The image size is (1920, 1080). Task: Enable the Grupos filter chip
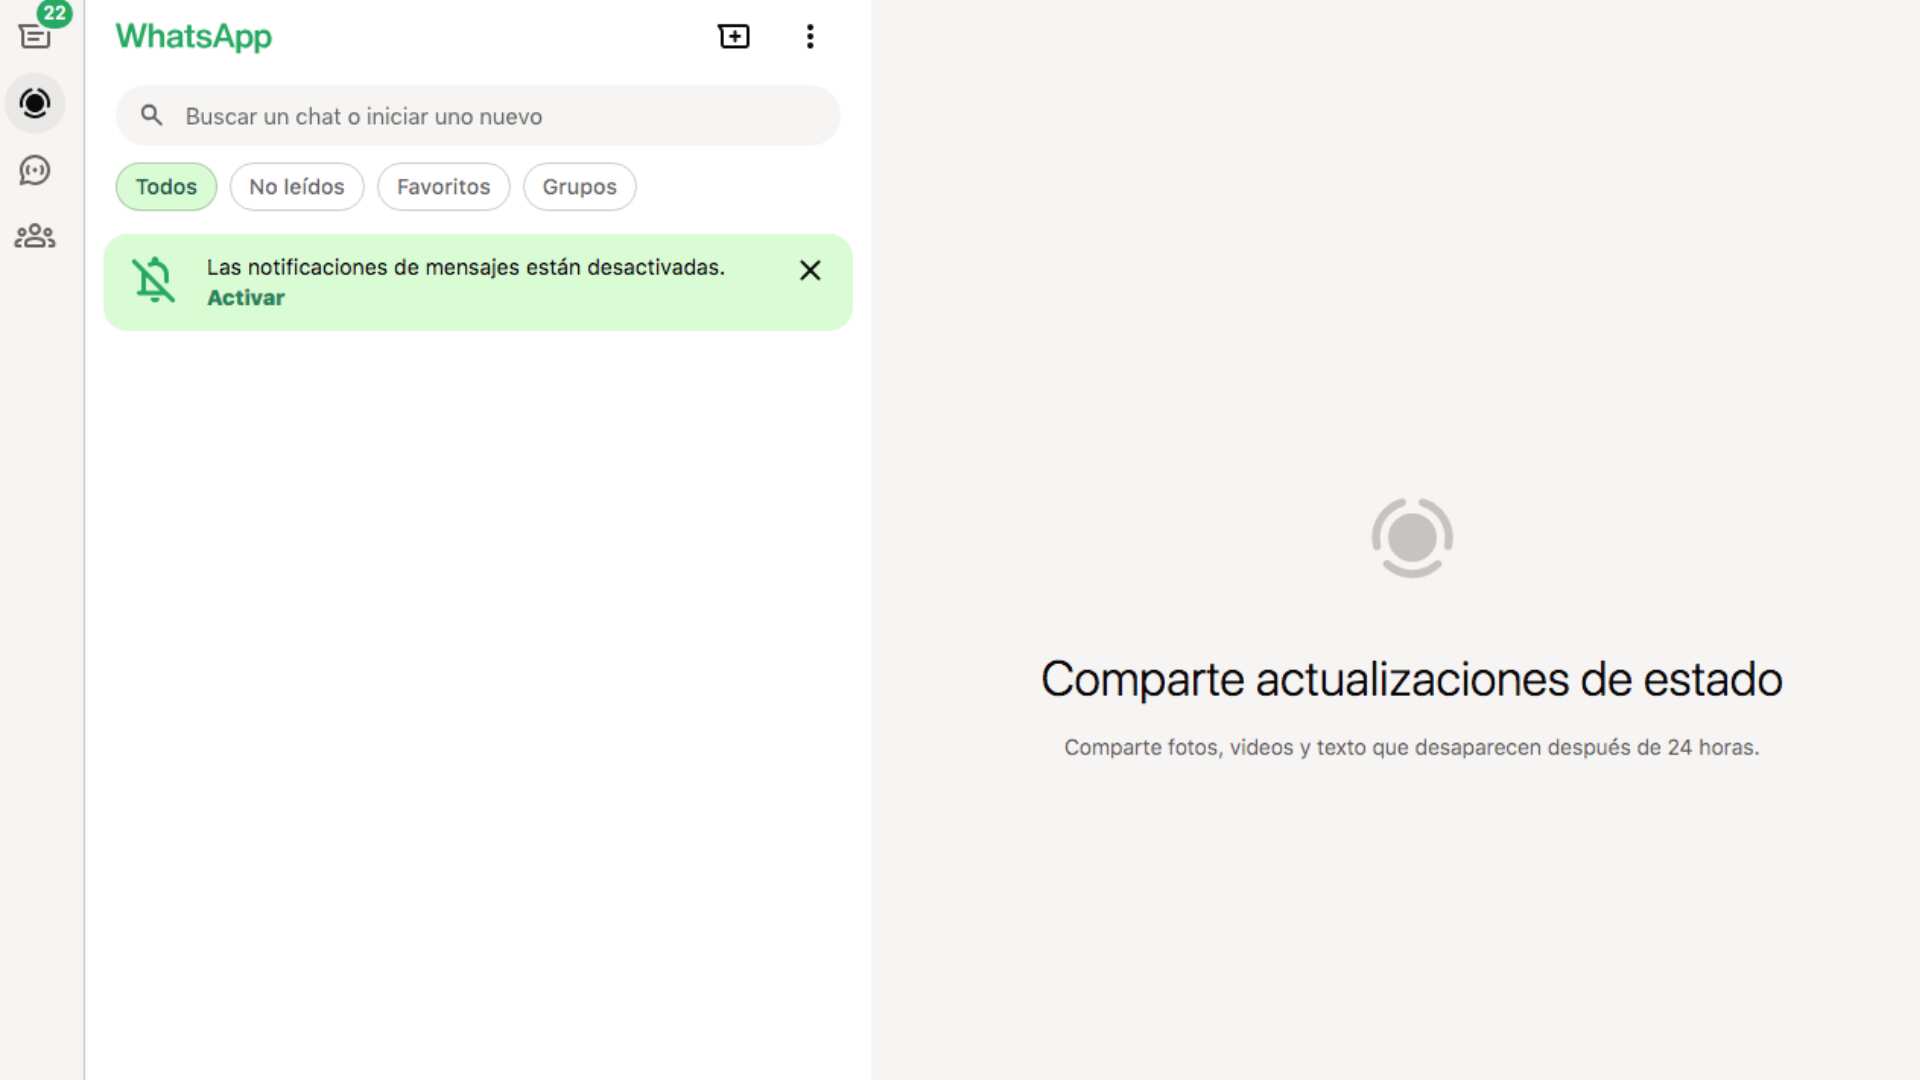579,186
